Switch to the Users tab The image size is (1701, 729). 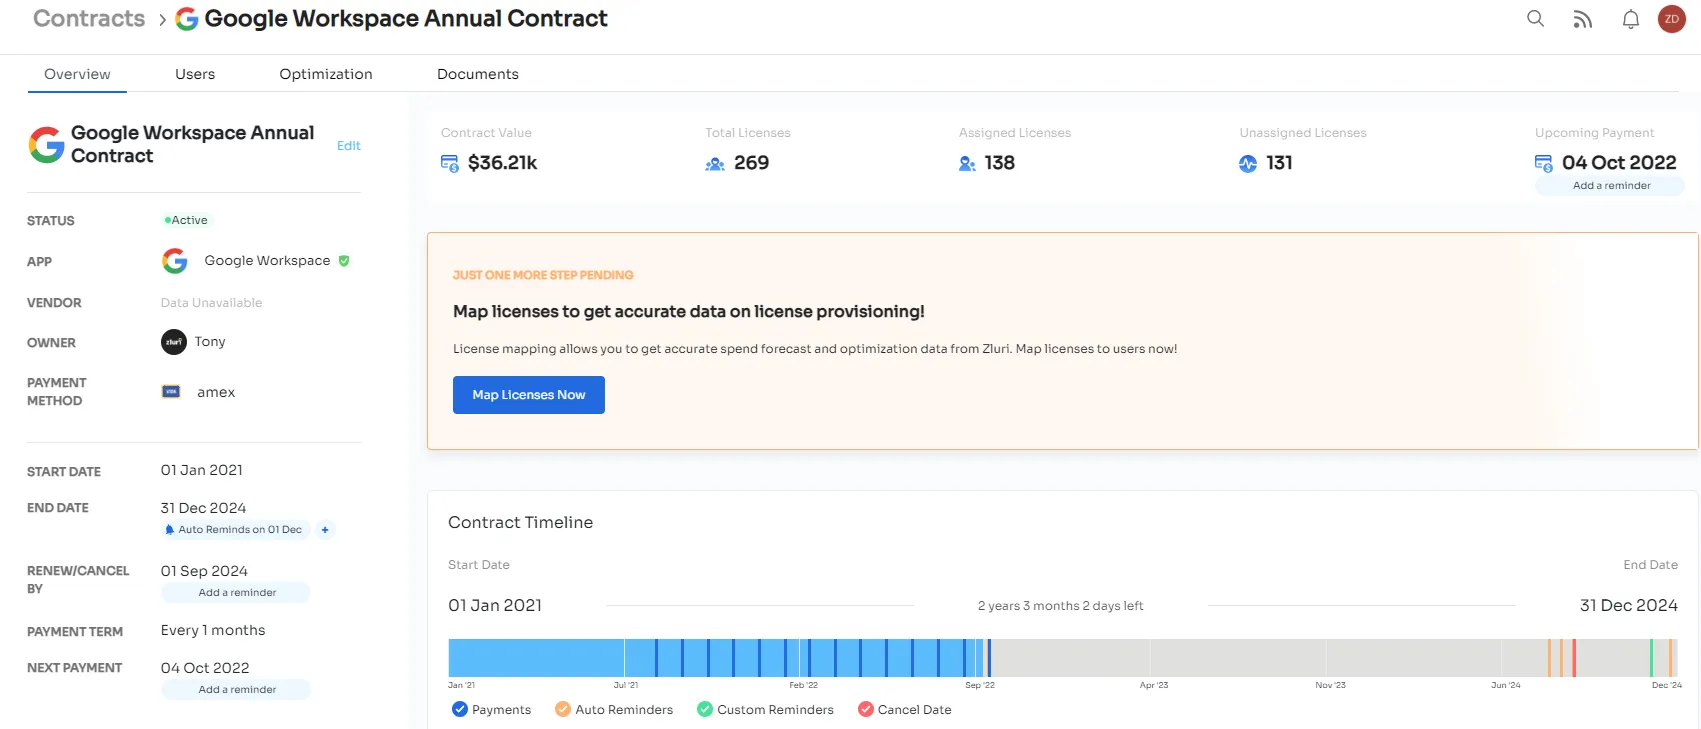195,74
